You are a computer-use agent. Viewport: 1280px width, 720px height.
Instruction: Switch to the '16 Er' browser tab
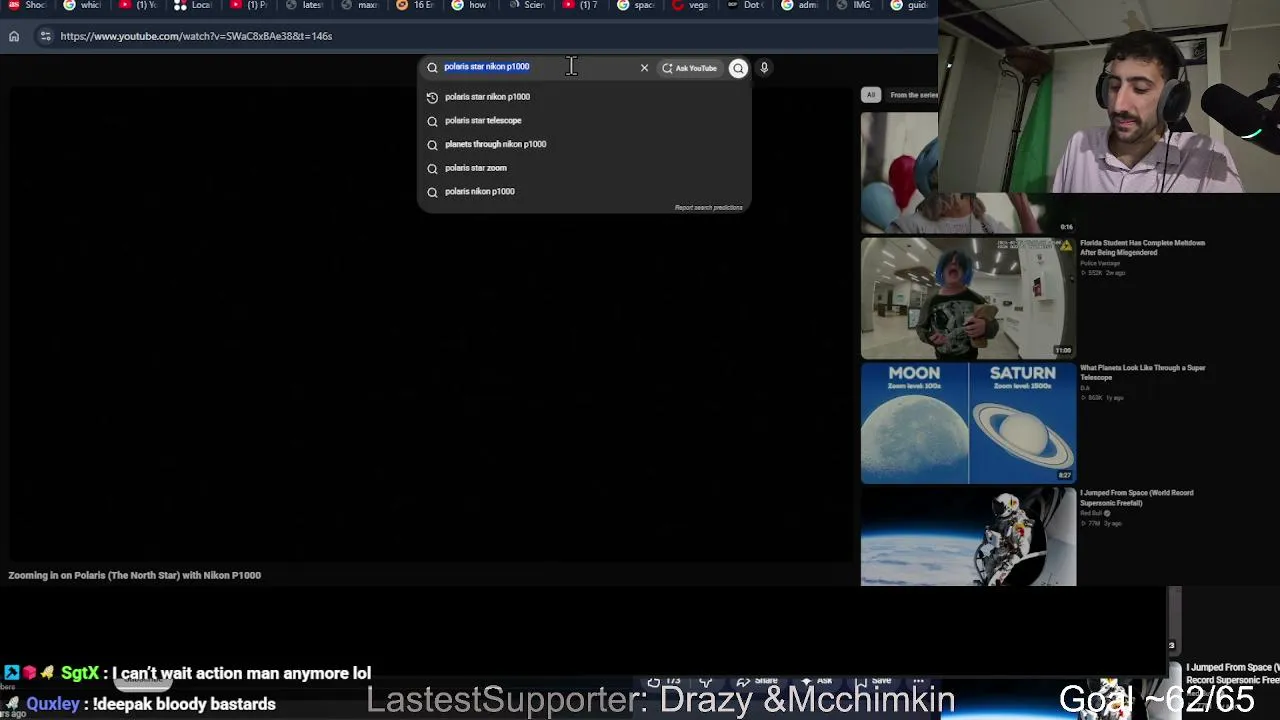pos(415,5)
